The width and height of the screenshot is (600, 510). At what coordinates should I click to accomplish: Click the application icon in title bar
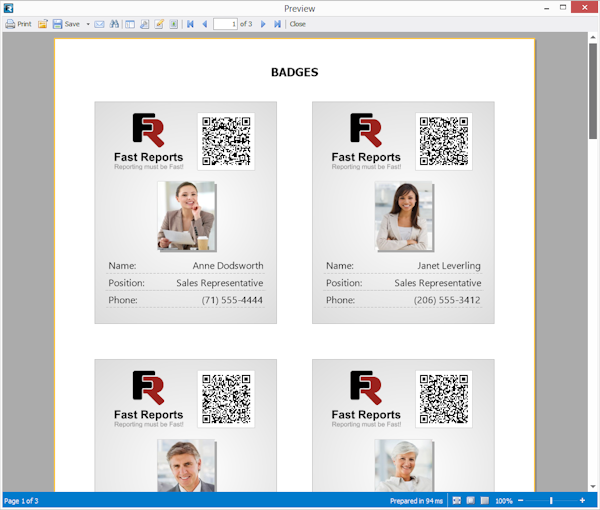(x=8, y=8)
